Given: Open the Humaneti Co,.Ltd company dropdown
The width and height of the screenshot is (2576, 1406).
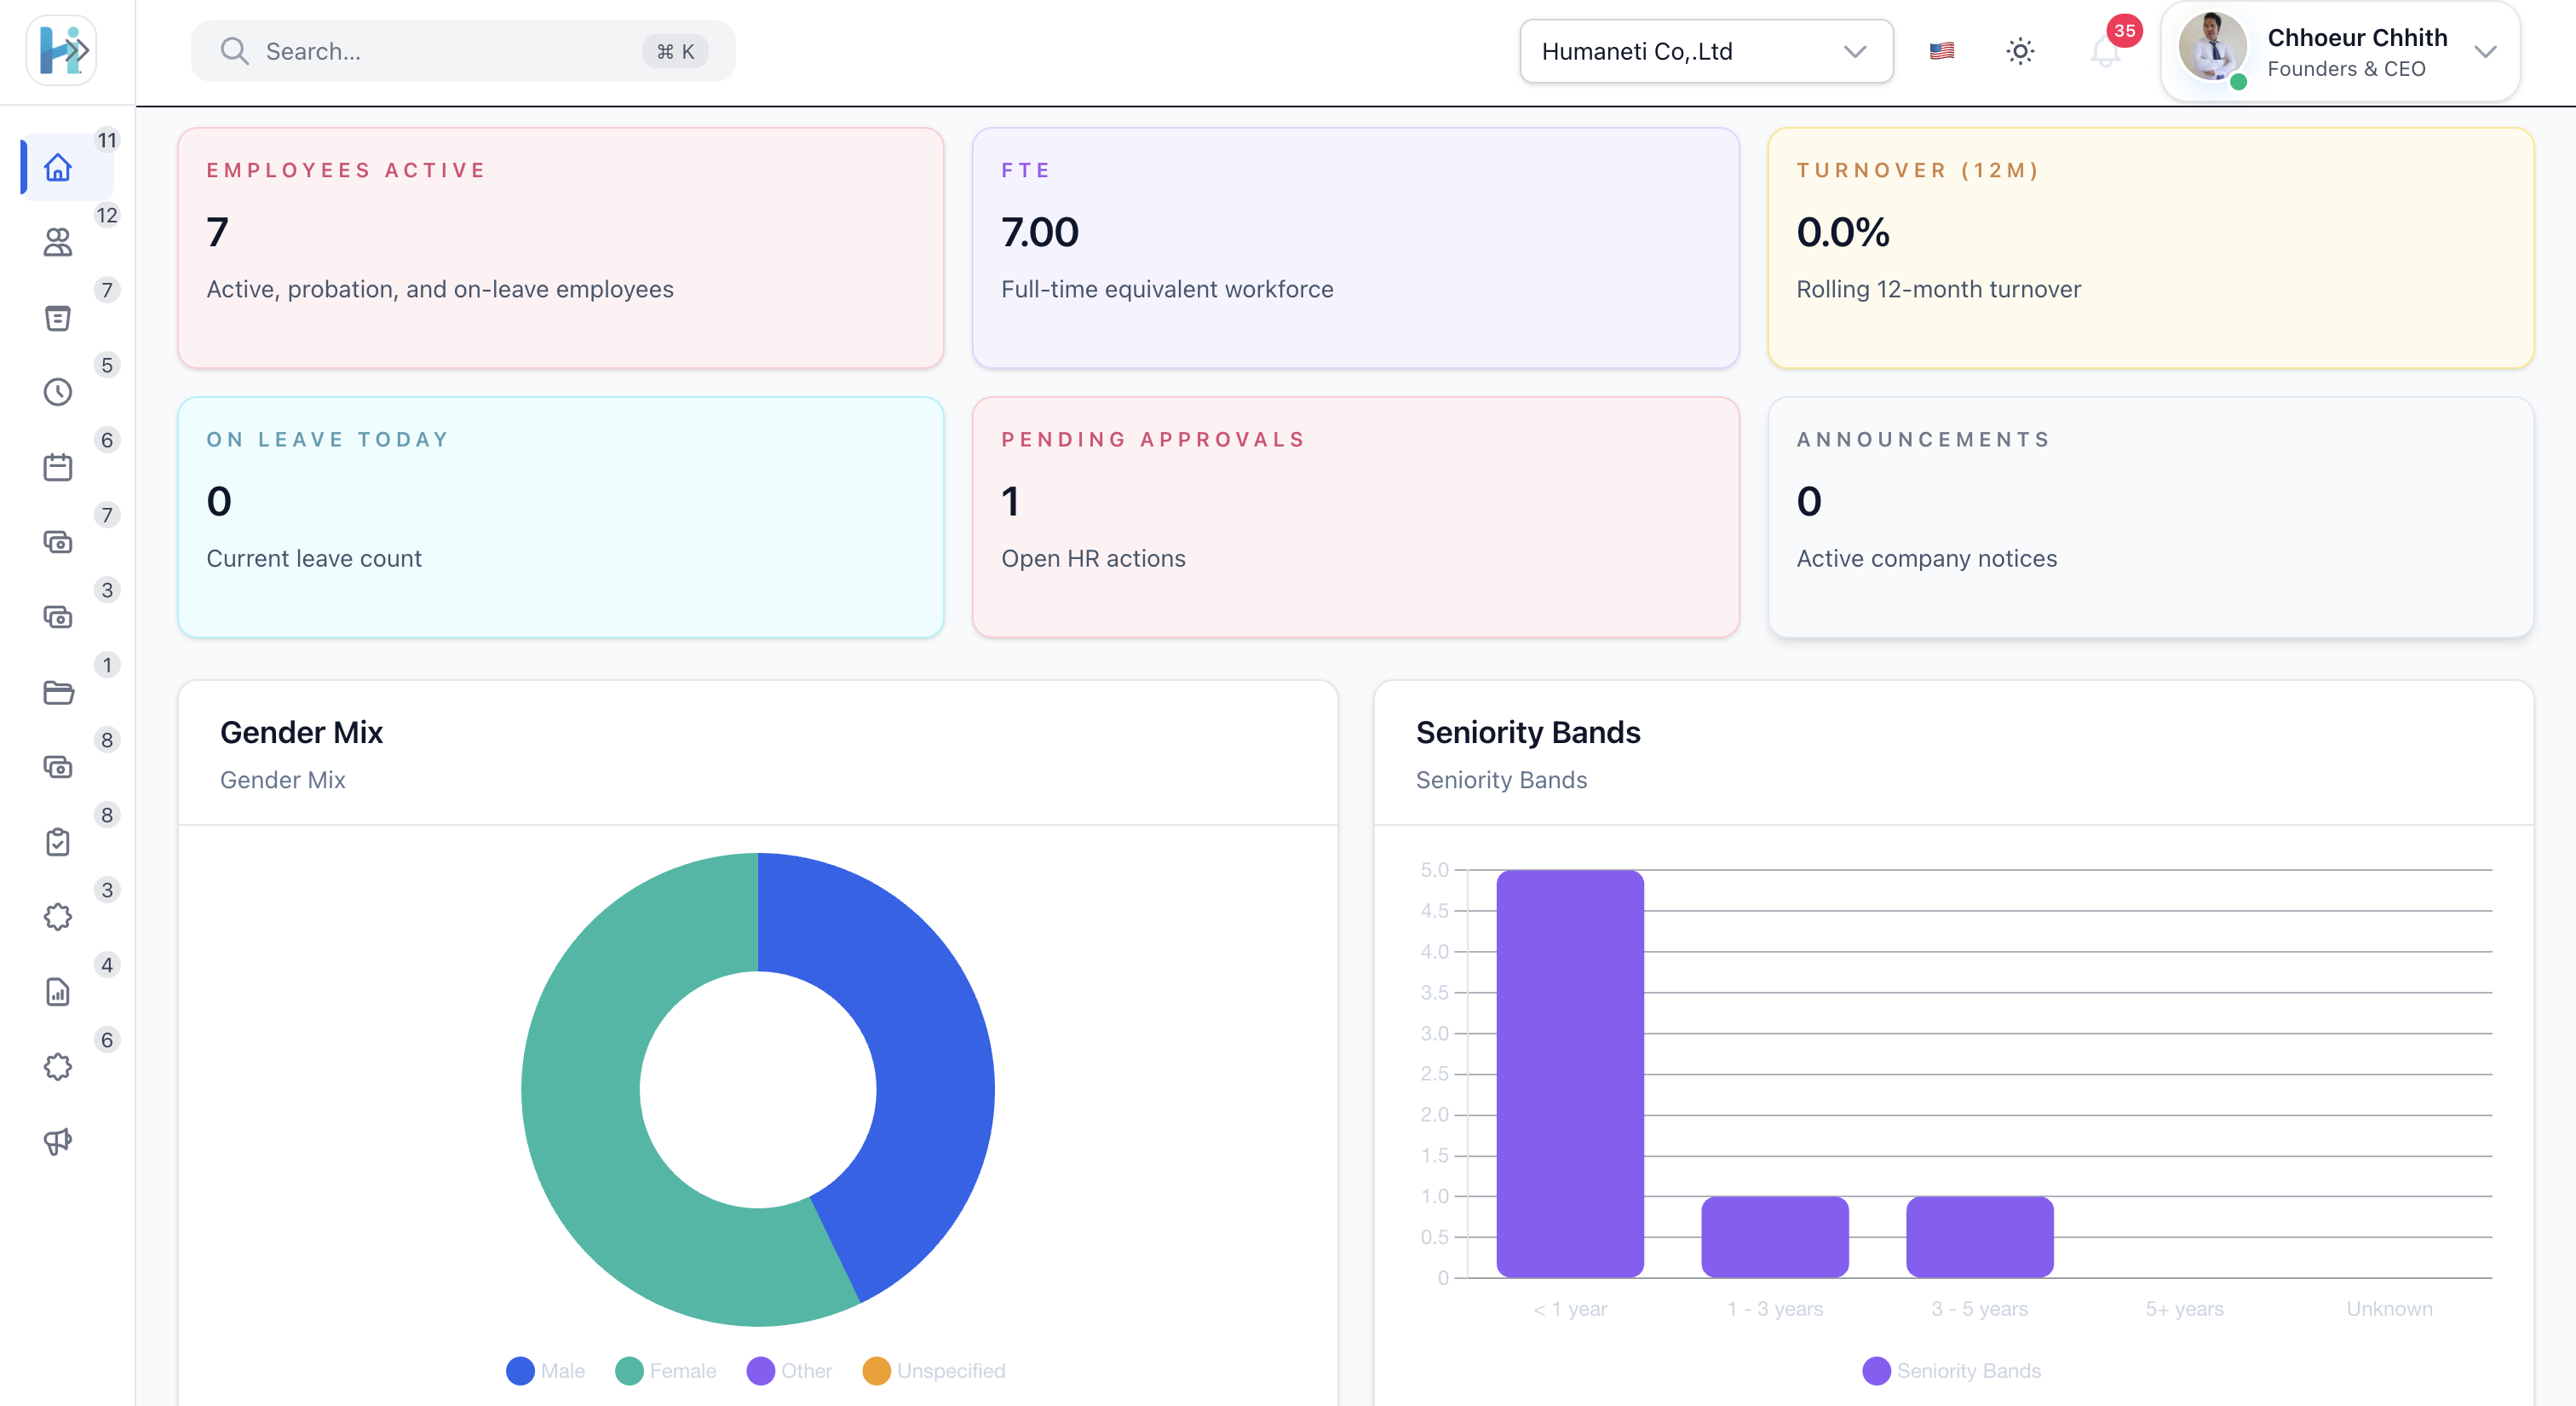Looking at the screenshot, I should click(x=1706, y=51).
